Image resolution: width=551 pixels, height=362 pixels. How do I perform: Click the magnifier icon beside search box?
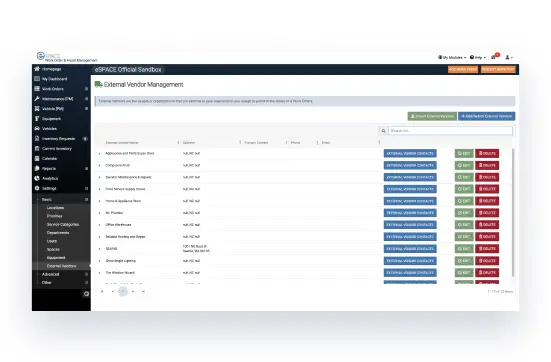point(383,131)
